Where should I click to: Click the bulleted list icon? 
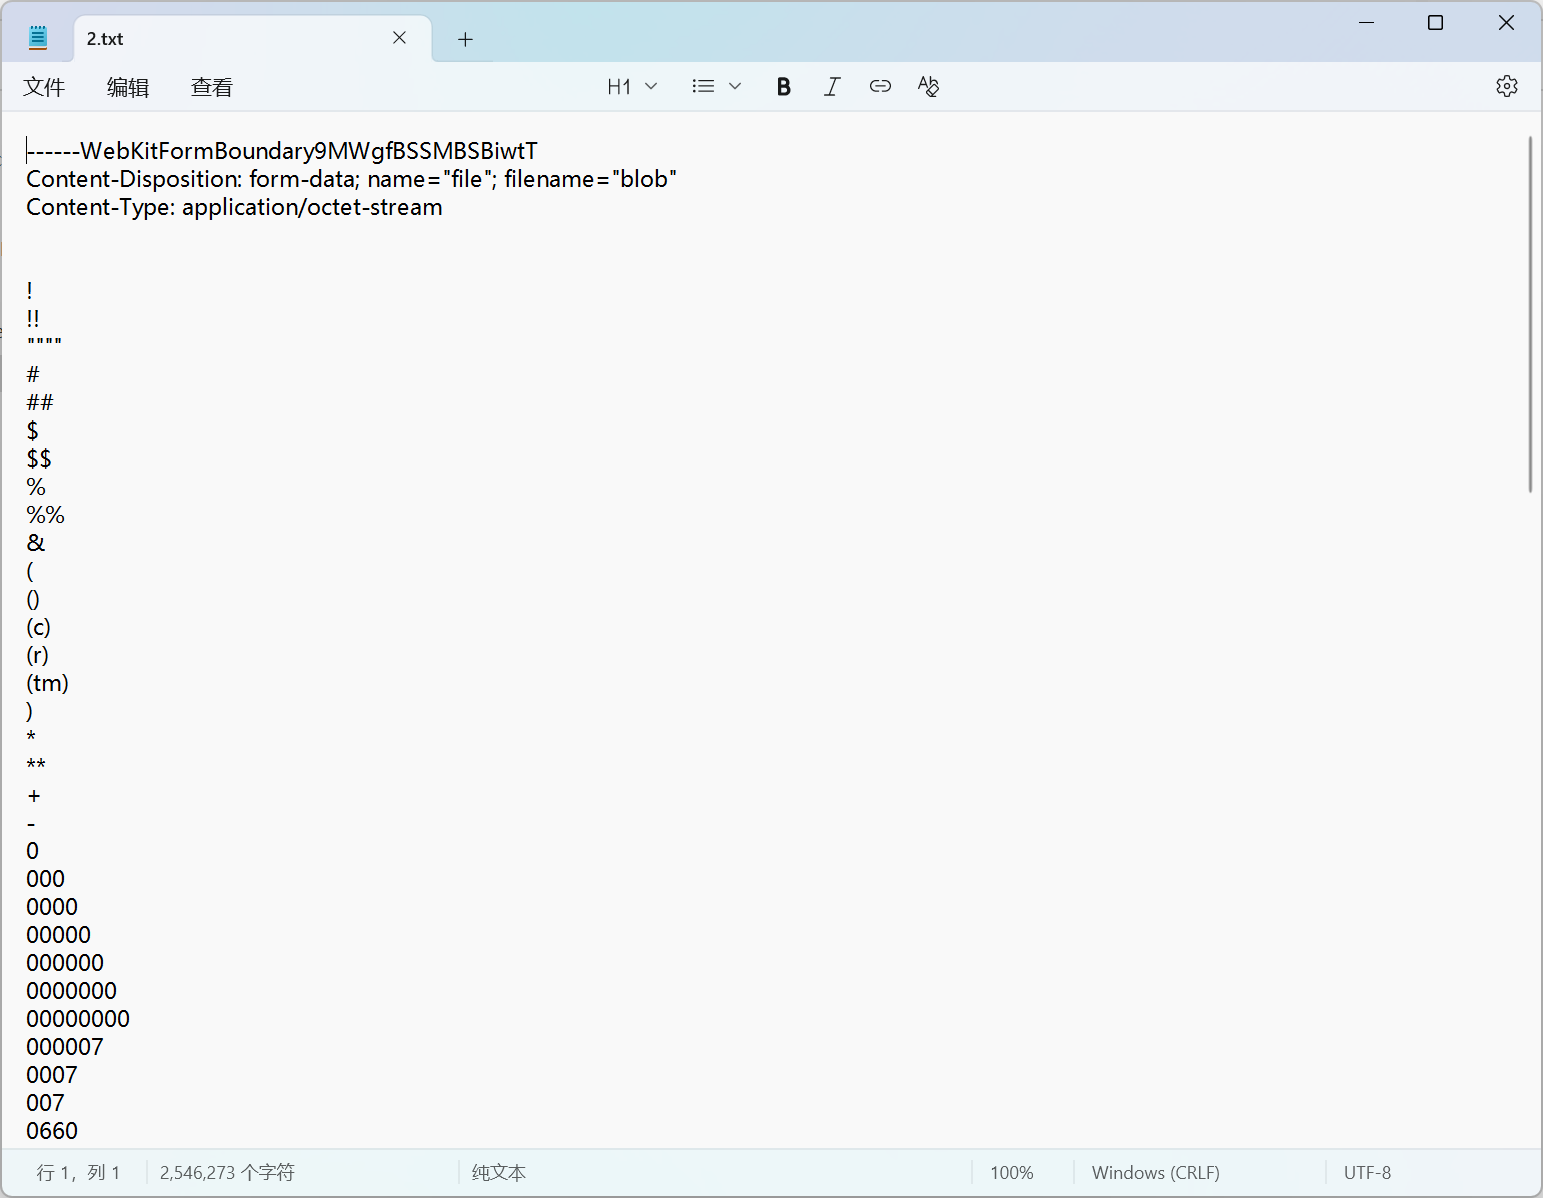[x=703, y=87]
